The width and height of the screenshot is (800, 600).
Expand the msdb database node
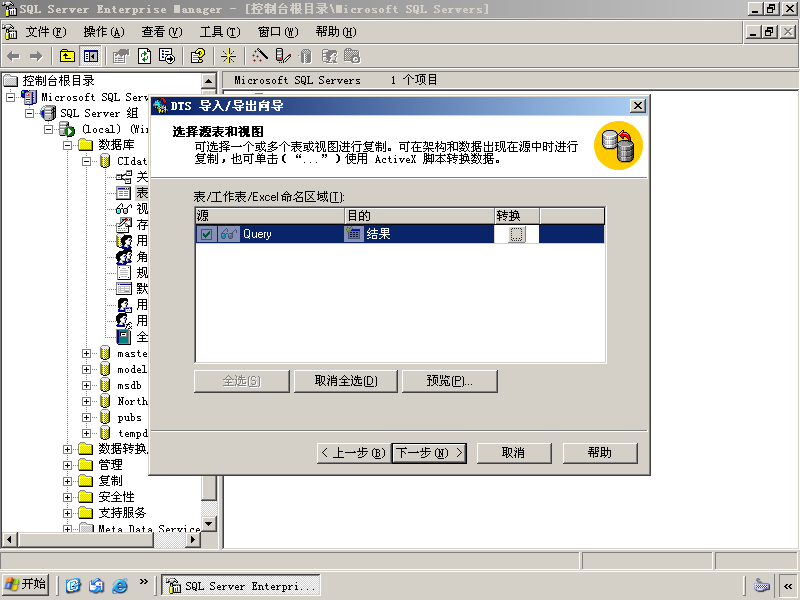tap(87, 385)
